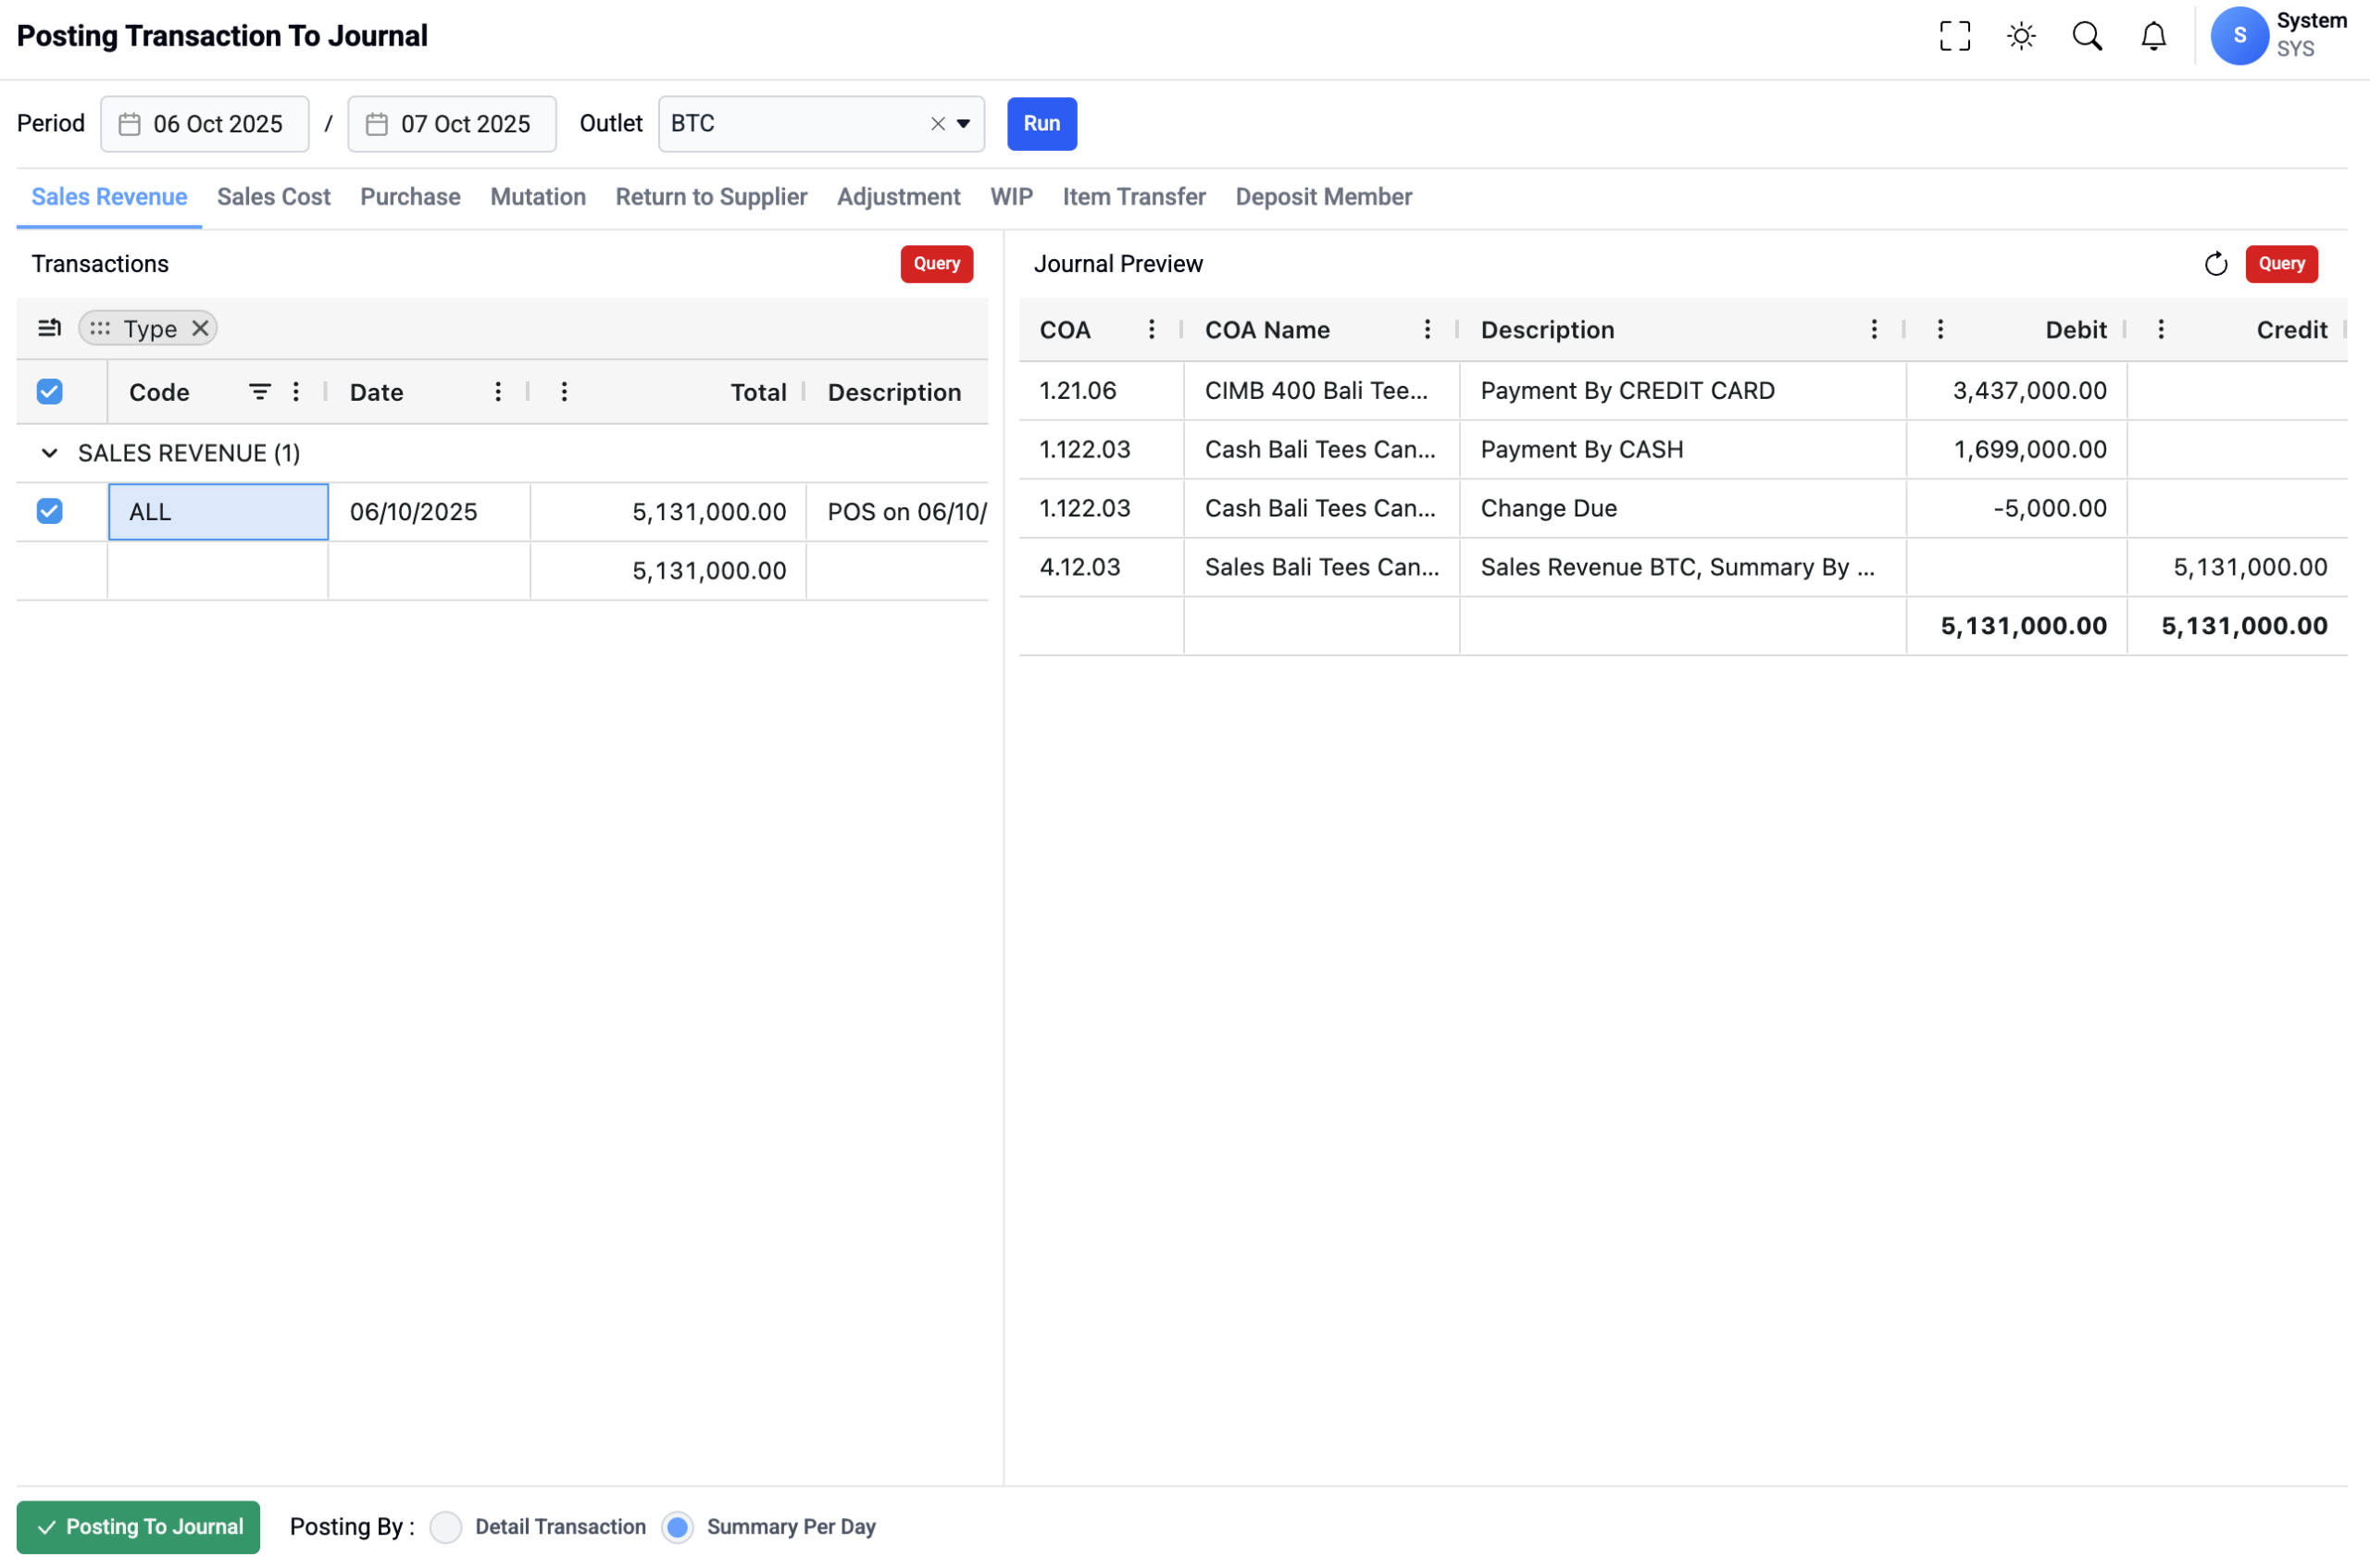The width and height of the screenshot is (2370, 1568).
Task: Clear the BTC outlet selection
Action: [x=937, y=124]
